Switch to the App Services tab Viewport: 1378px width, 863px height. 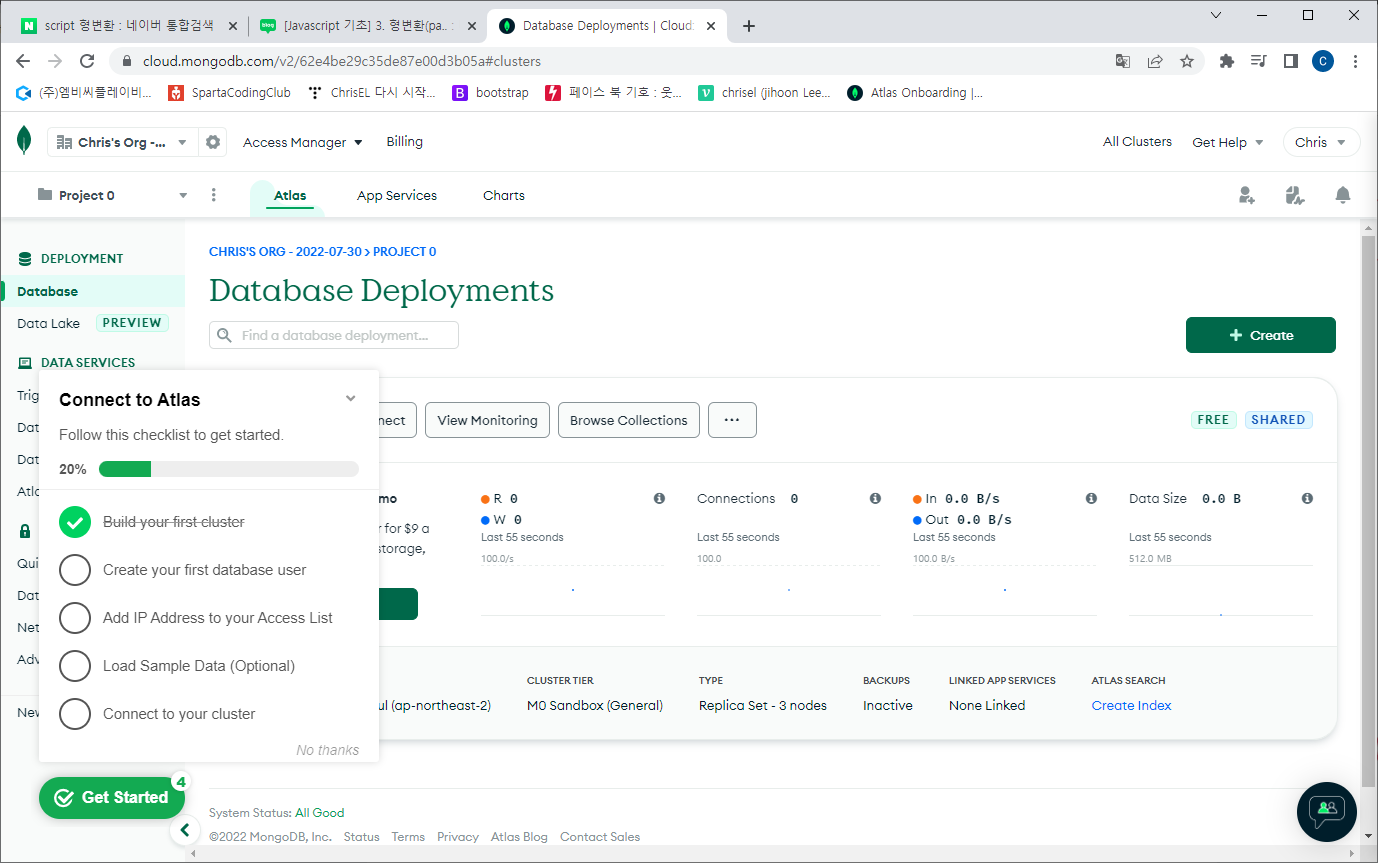397,196
